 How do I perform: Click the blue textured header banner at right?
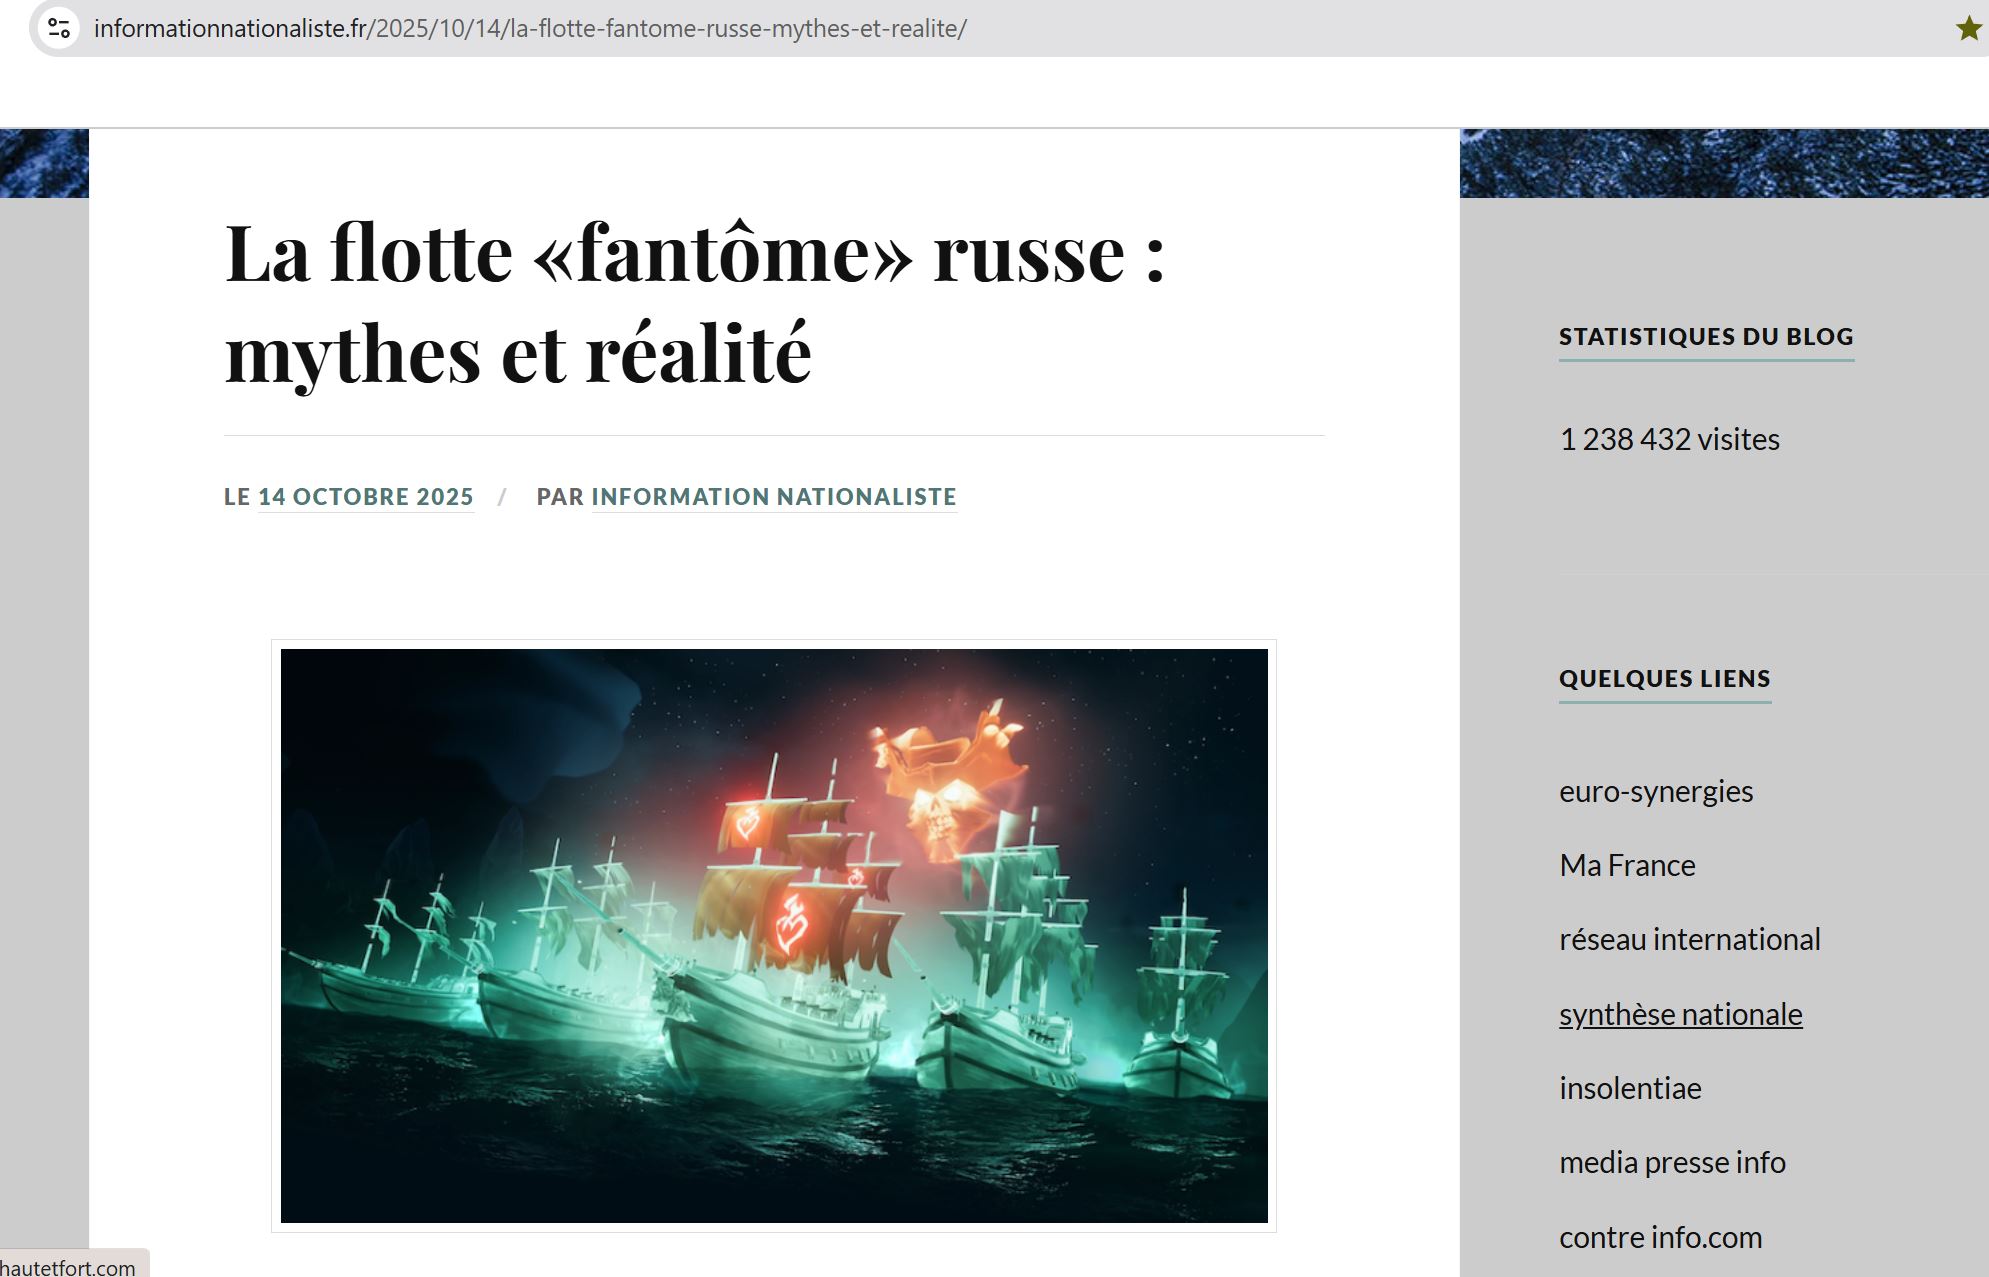(x=1723, y=162)
